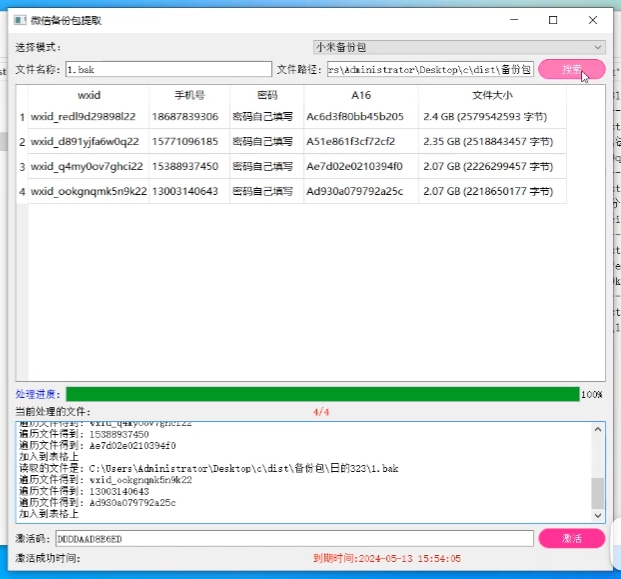Click the pink 激活 activate button
This screenshot has height=579, width=621.
coord(571,538)
